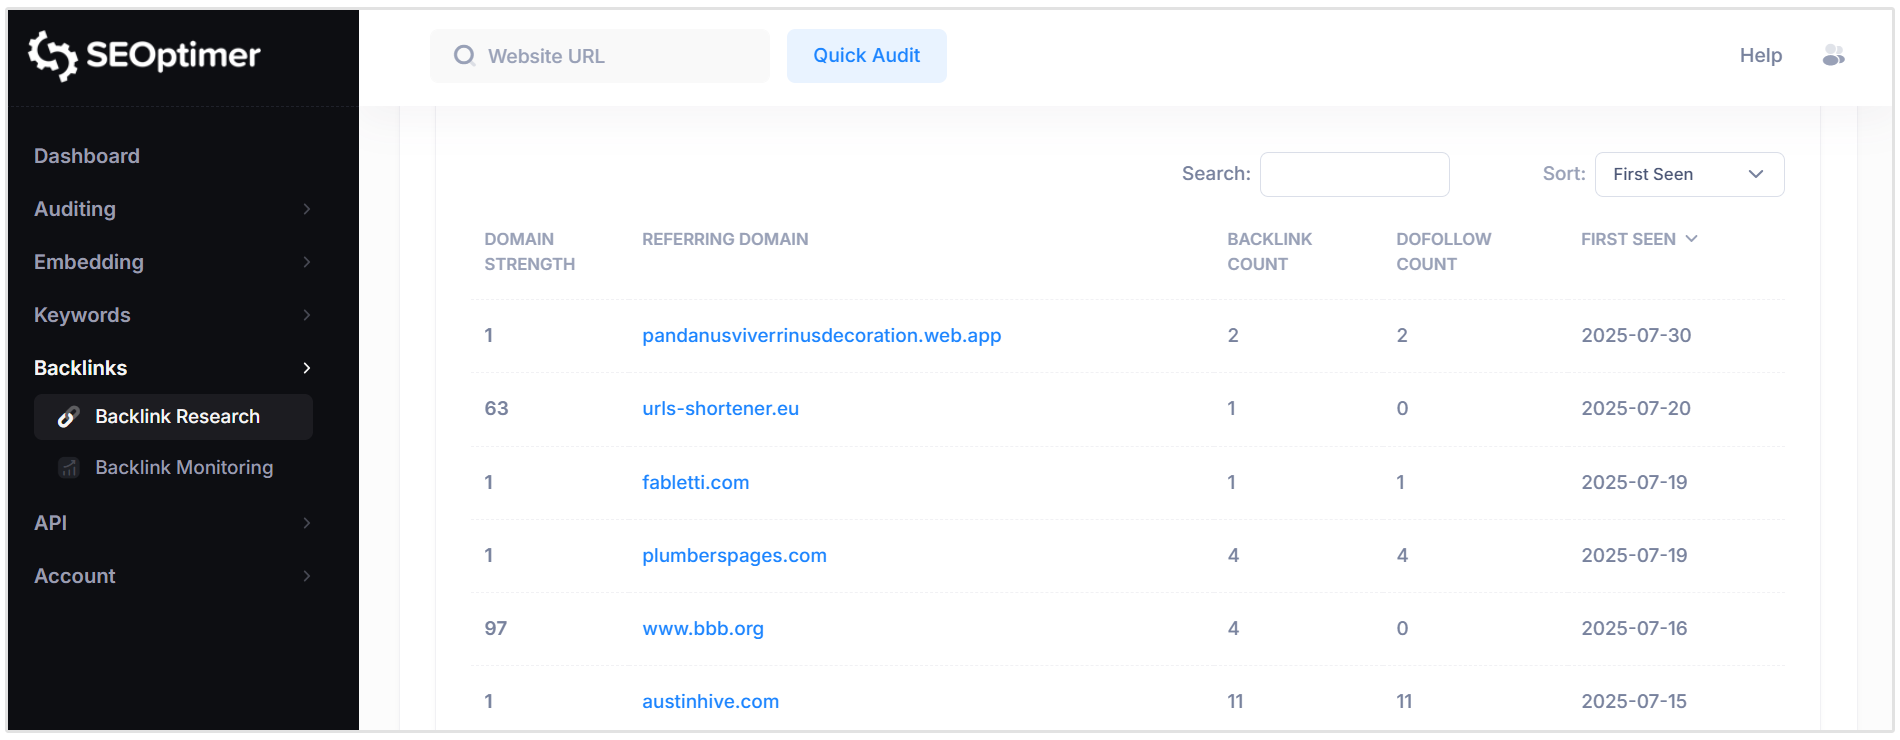The image size is (1900, 740).
Task: Click the Website URL input field
Action: point(600,56)
